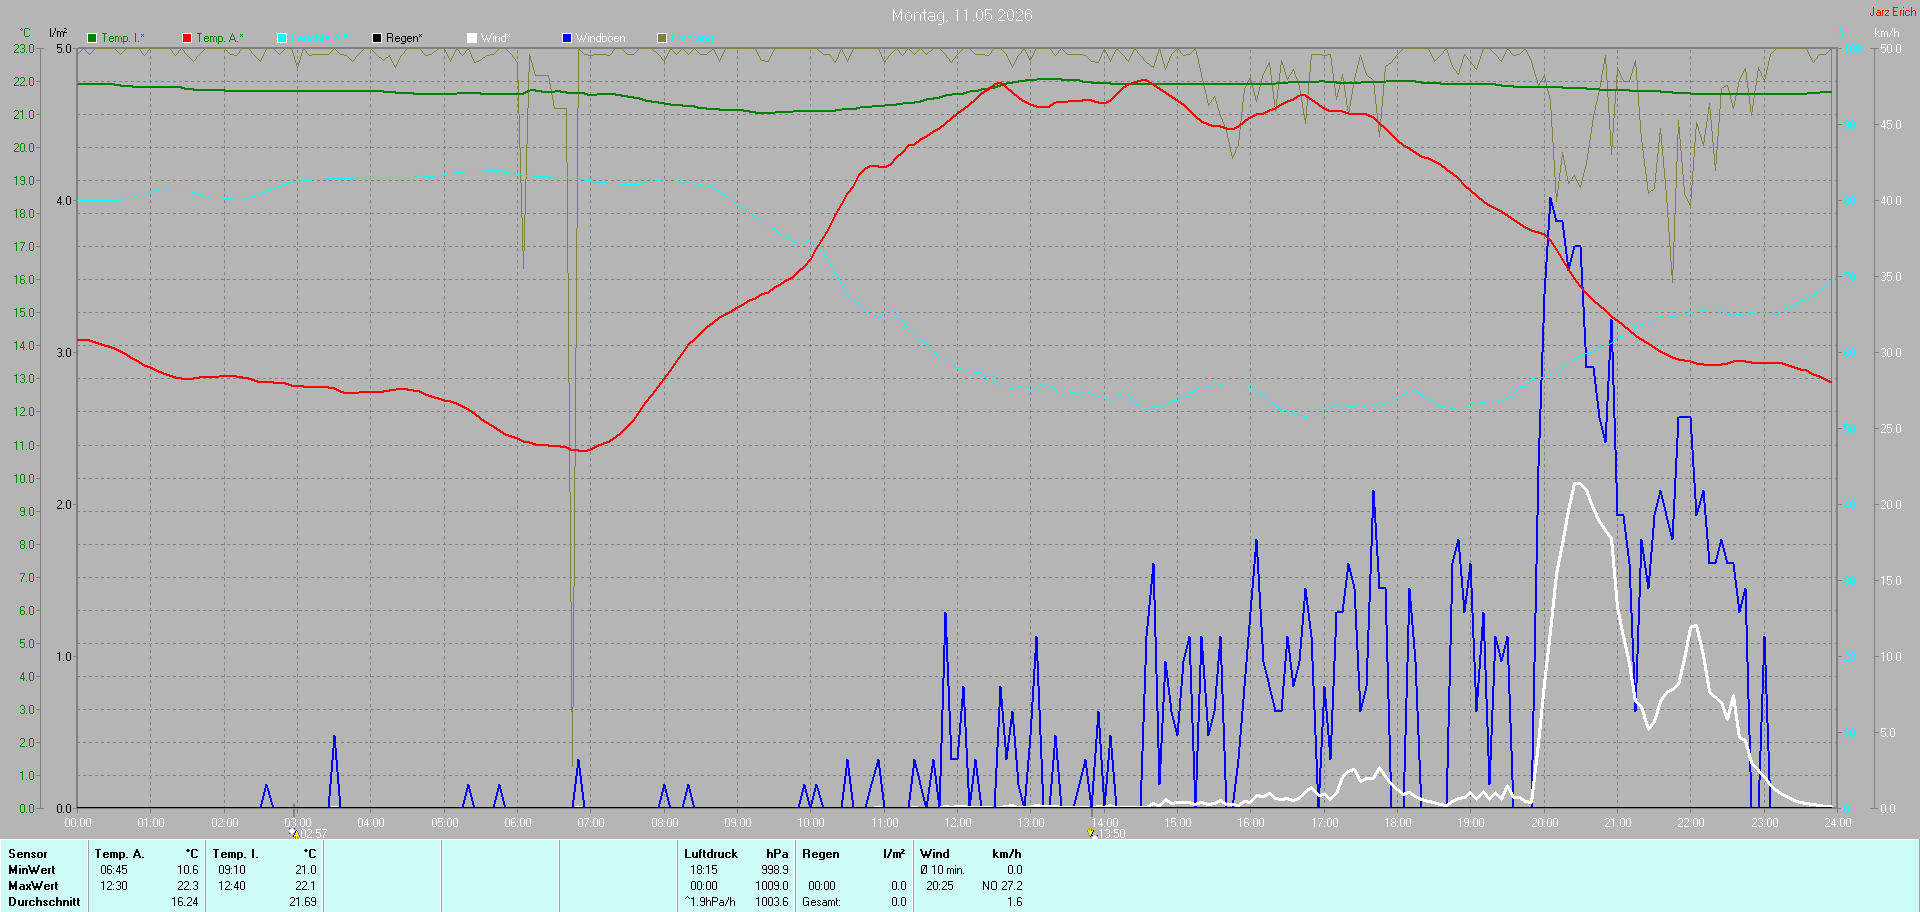Click the "13:50" time label
The width and height of the screenshot is (1920, 912).
(x=1112, y=834)
